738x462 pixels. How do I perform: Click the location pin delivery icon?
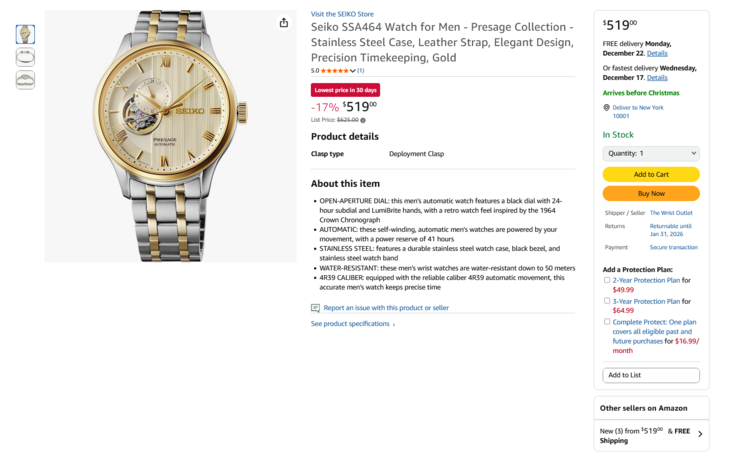(x=606, y=107)
